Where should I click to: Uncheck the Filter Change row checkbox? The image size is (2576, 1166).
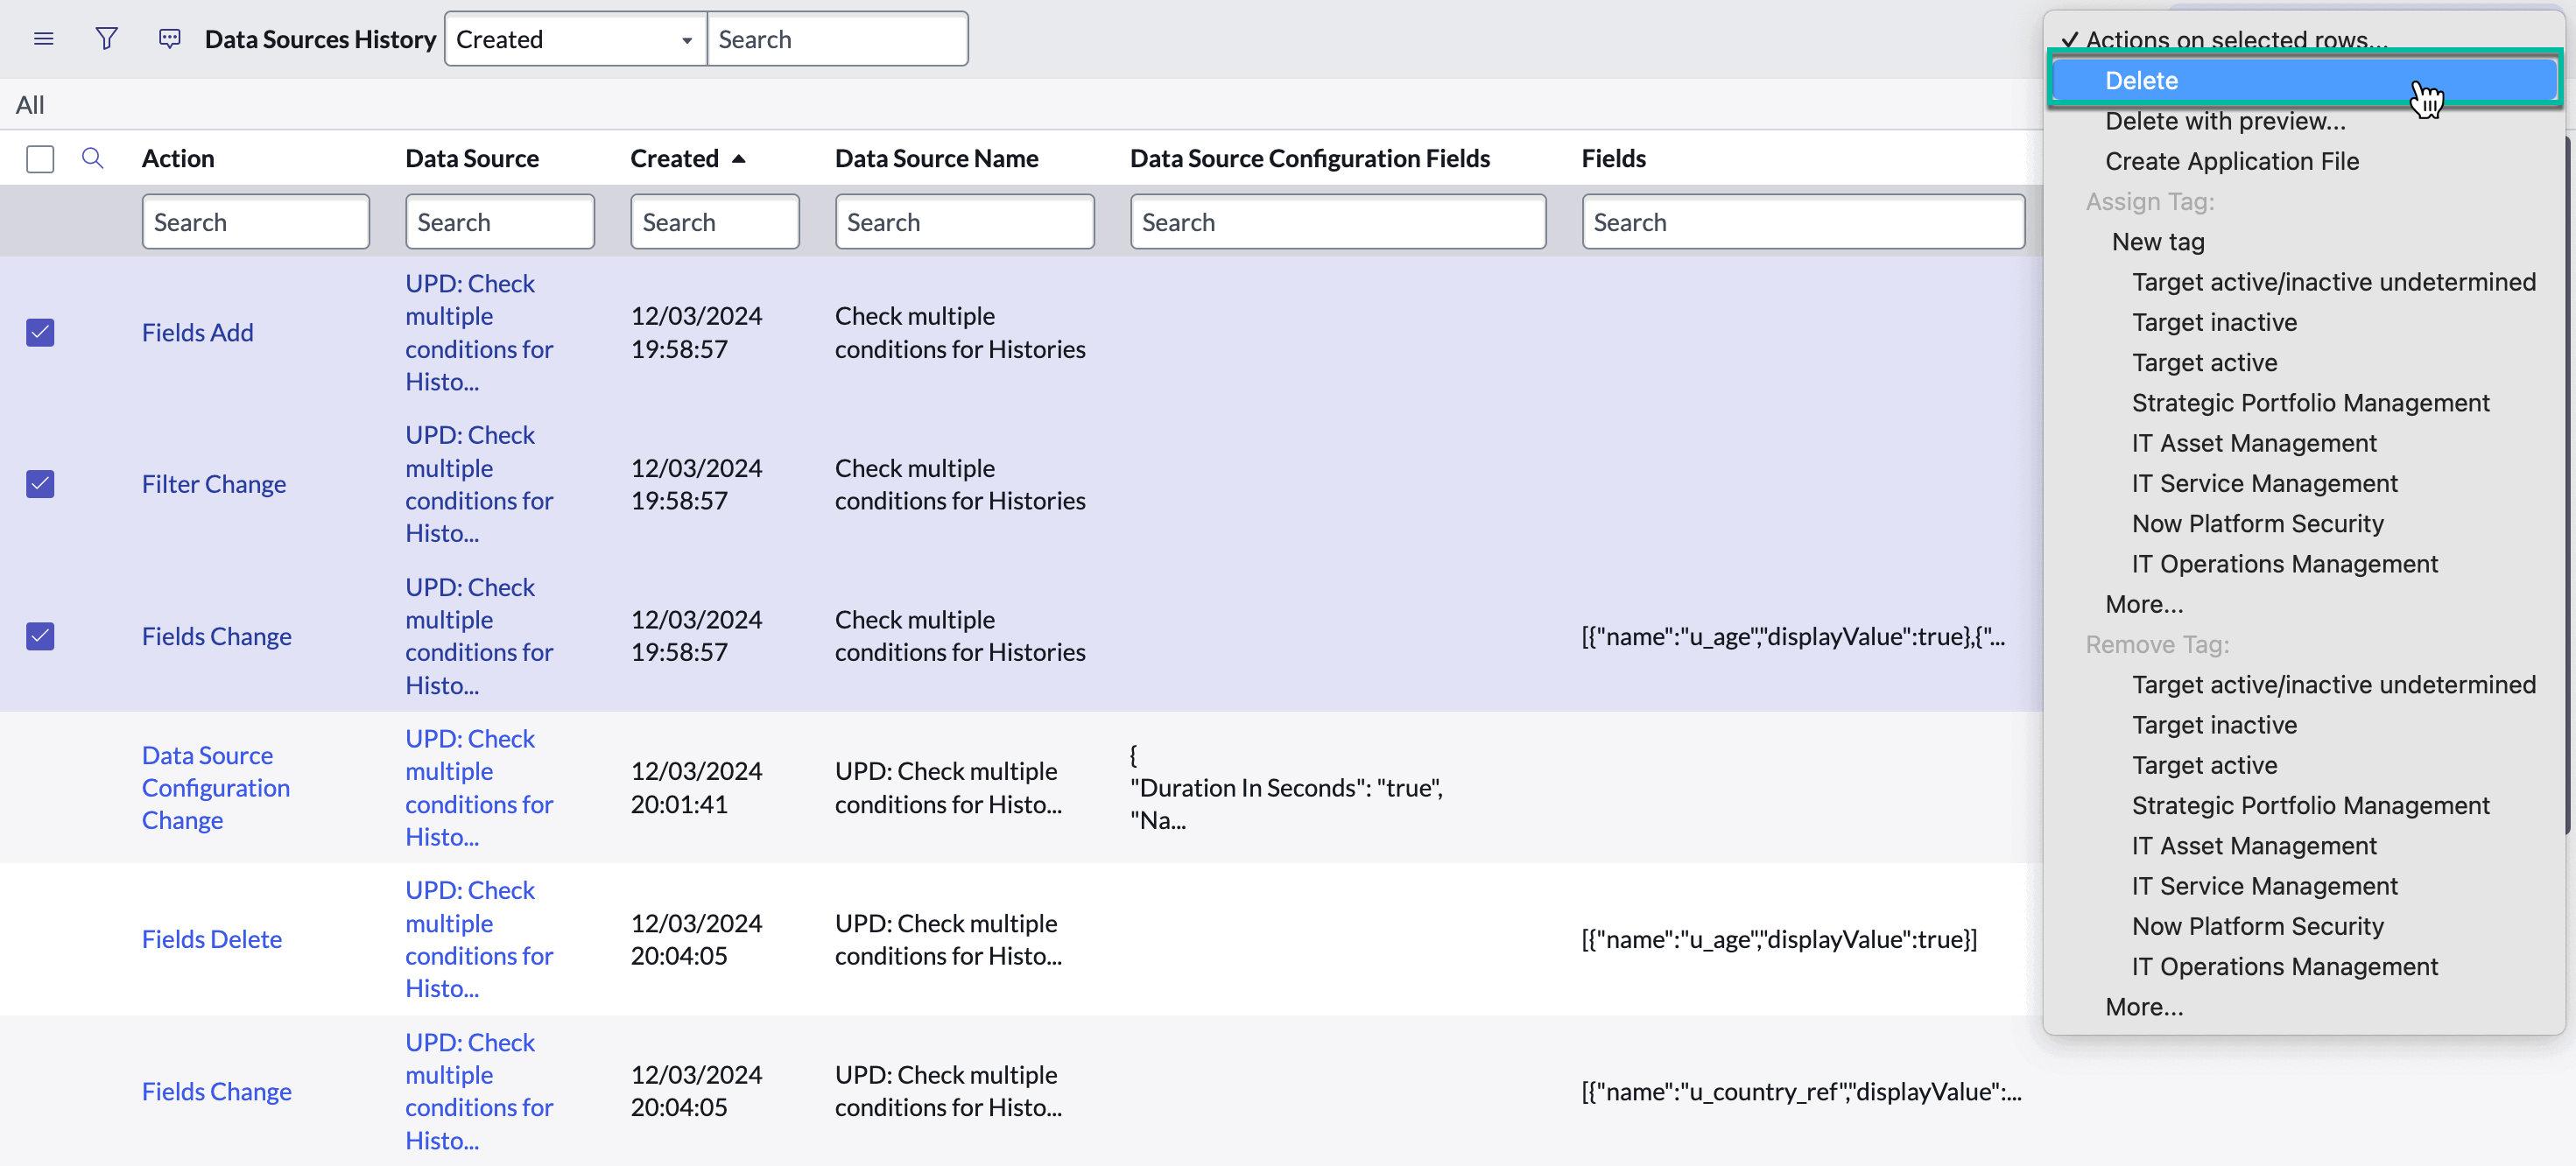click(x=40, y=484)
